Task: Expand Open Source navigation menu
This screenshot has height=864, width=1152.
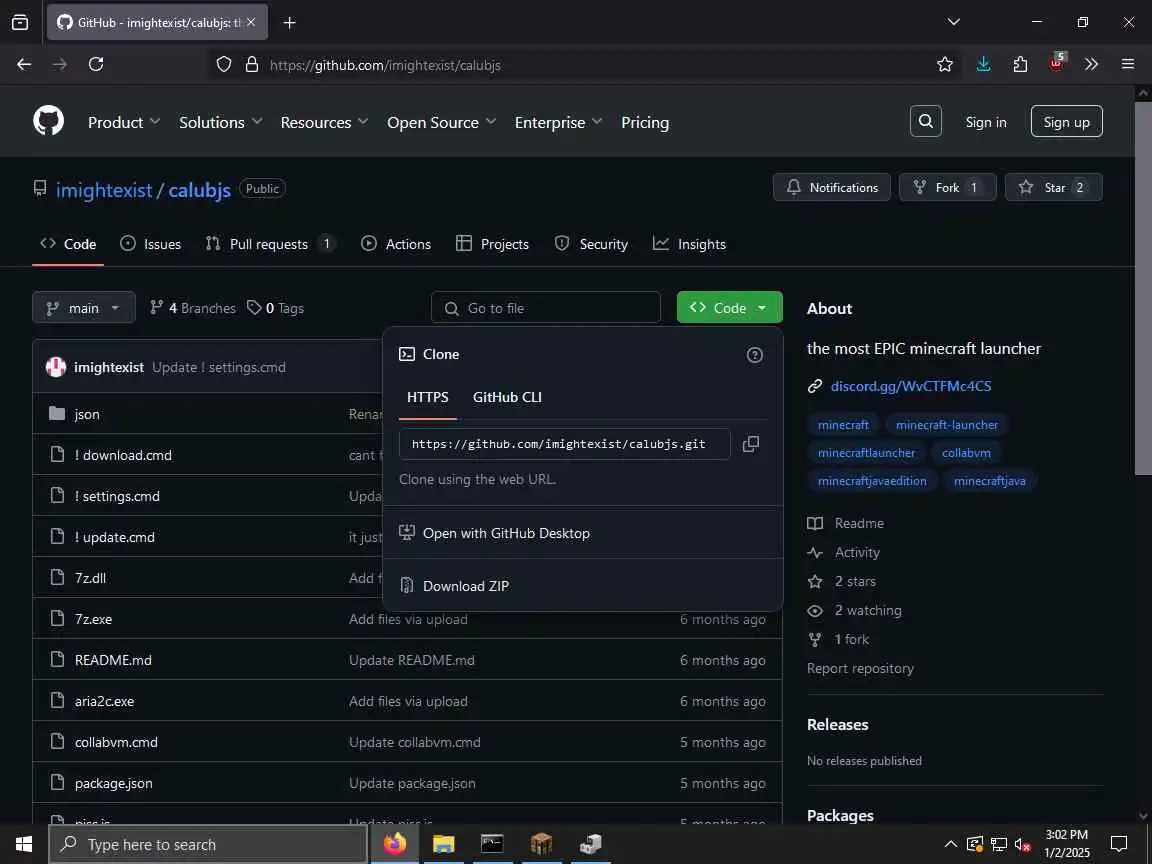Action: pyautogui.click(x=442, y=123)
